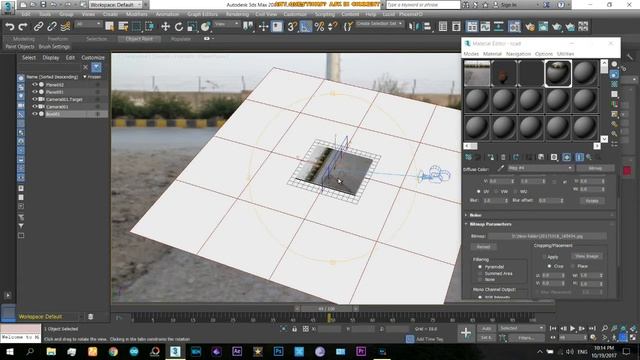
Task: Select the Unlink Selection broken chain tool
Action: pyautogui.click(x=52, y=27)
